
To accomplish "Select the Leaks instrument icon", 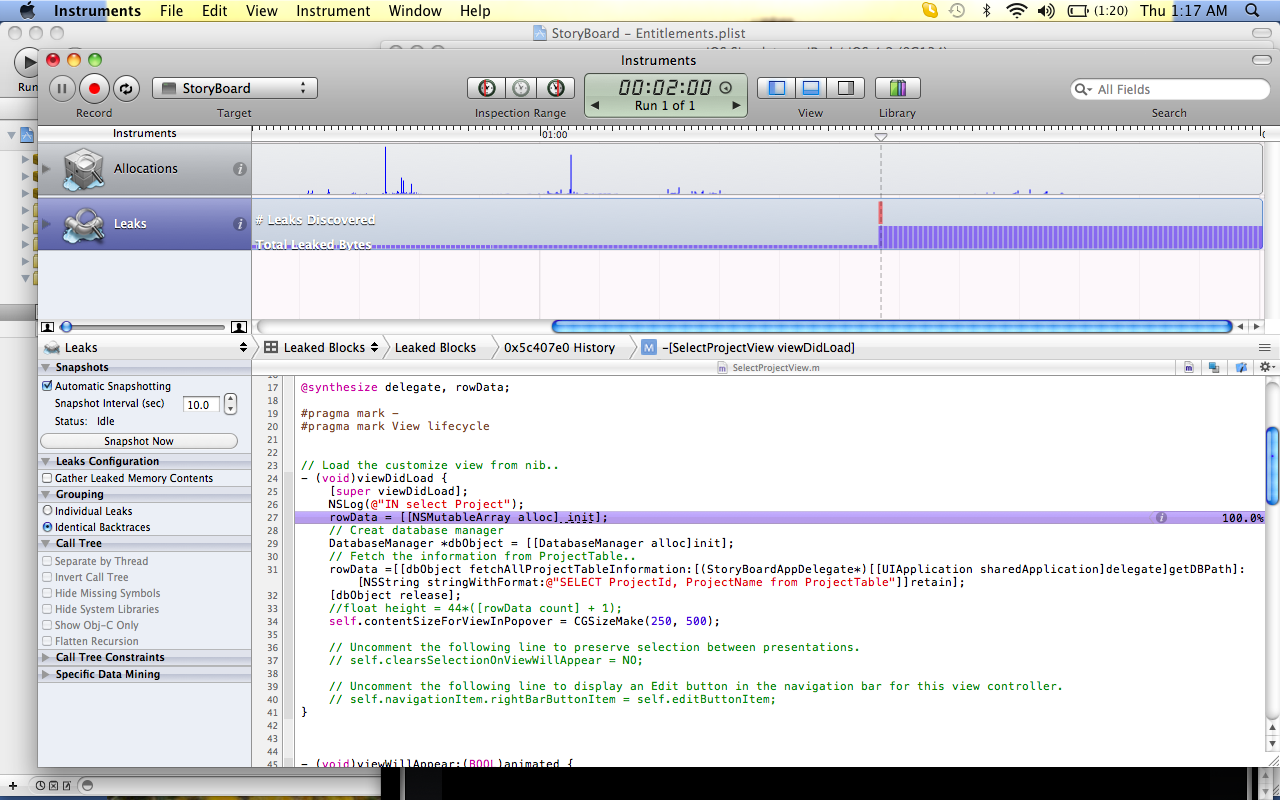I will pyautogui.click(x=83, y=224).
